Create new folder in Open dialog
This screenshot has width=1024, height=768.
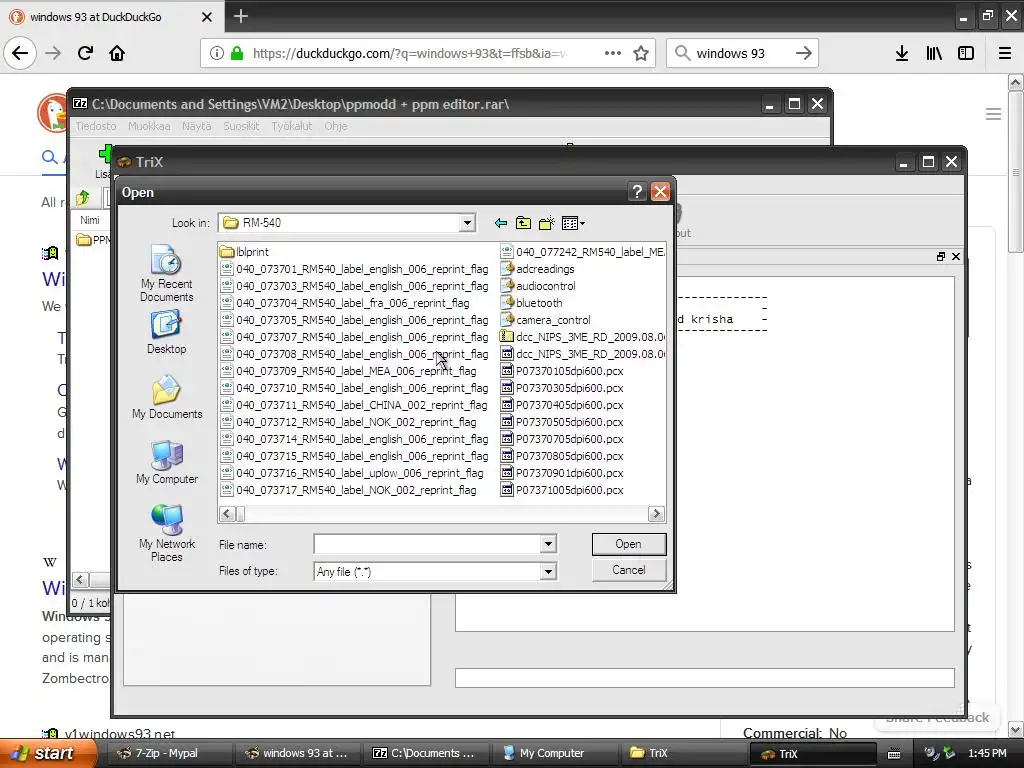coord(547,223)
